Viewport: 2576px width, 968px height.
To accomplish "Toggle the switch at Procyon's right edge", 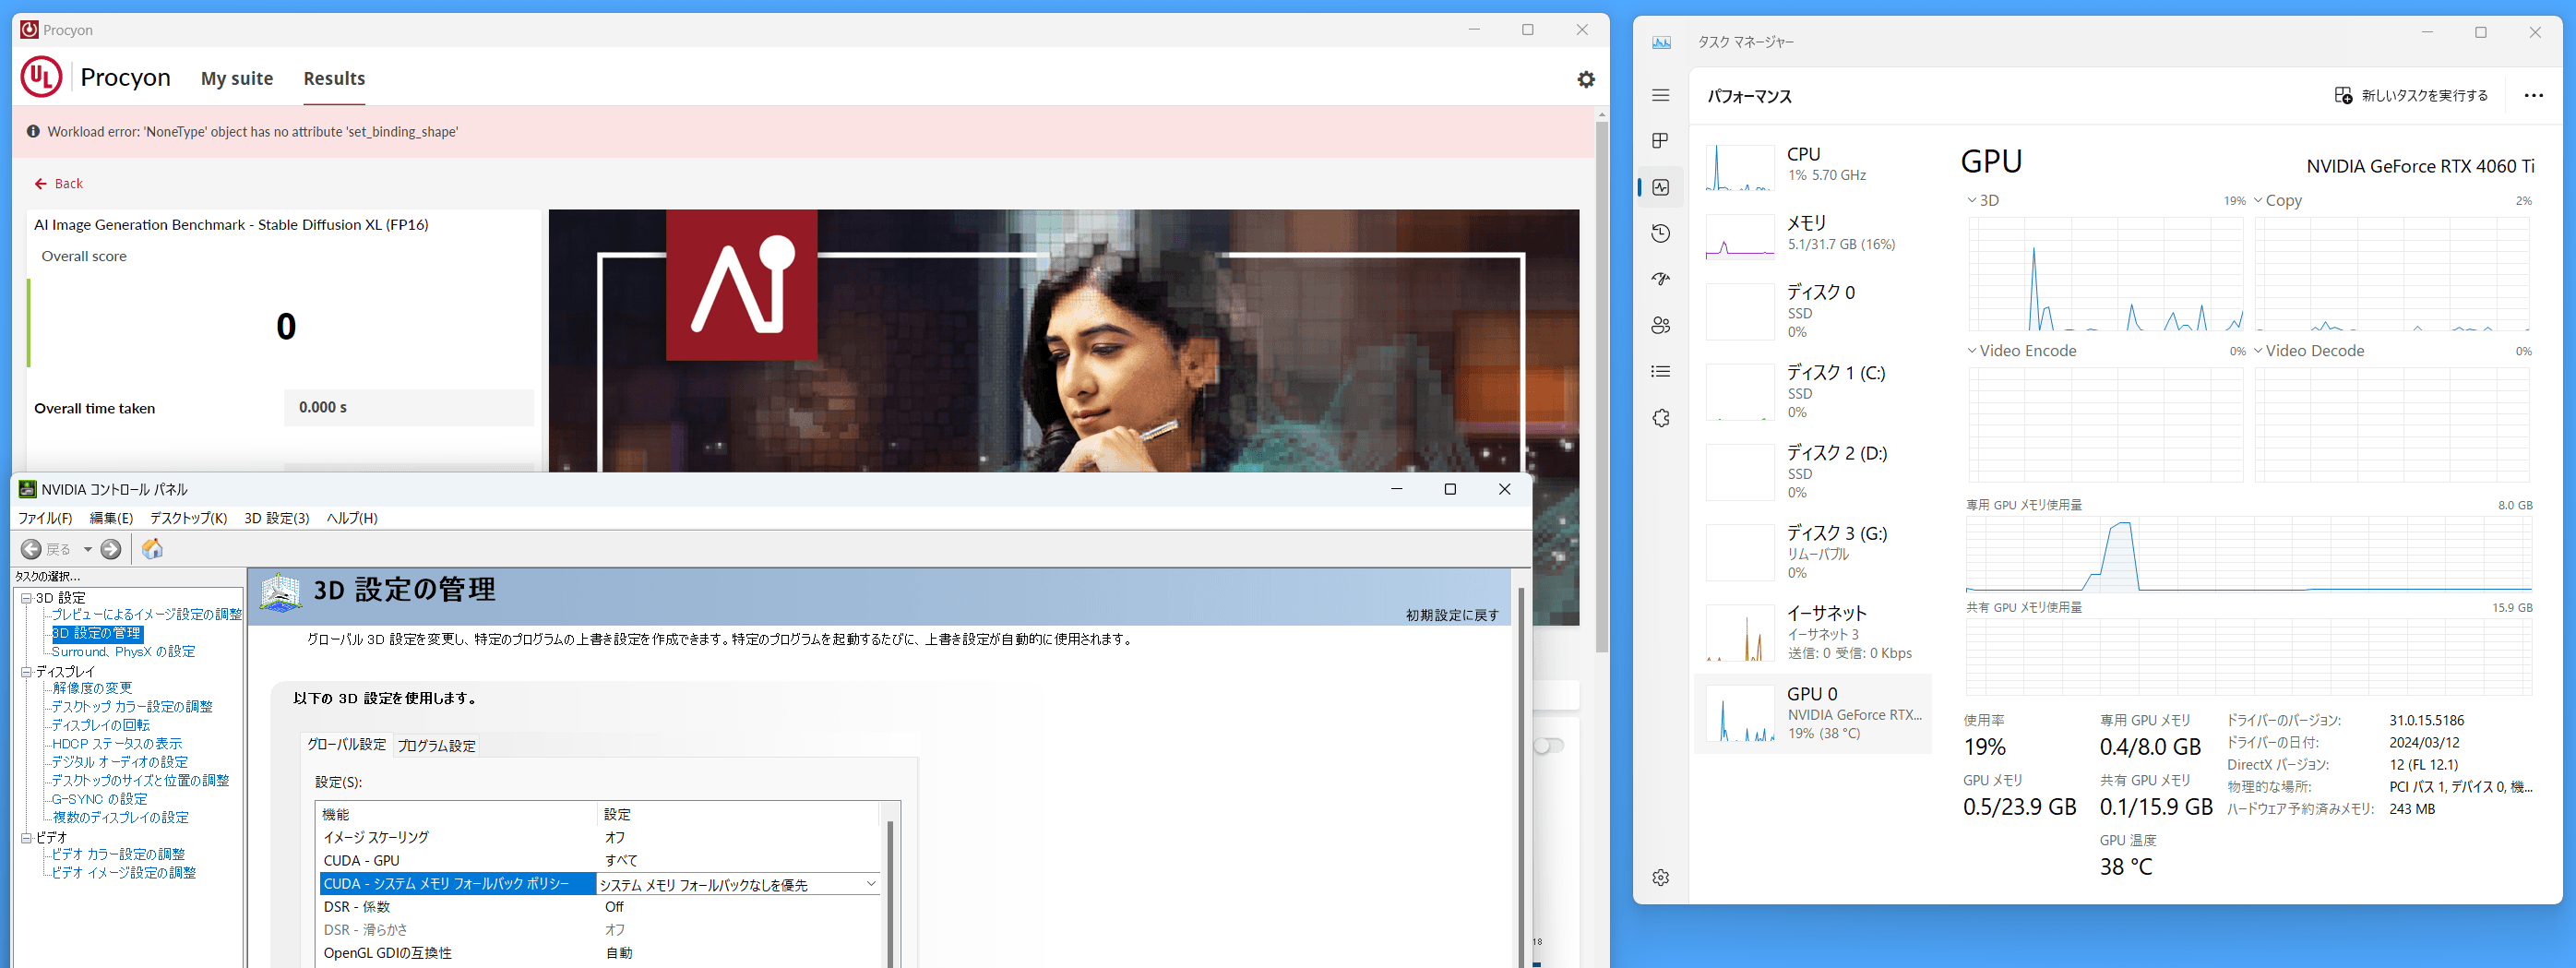I will click(x=1549, y=746).
